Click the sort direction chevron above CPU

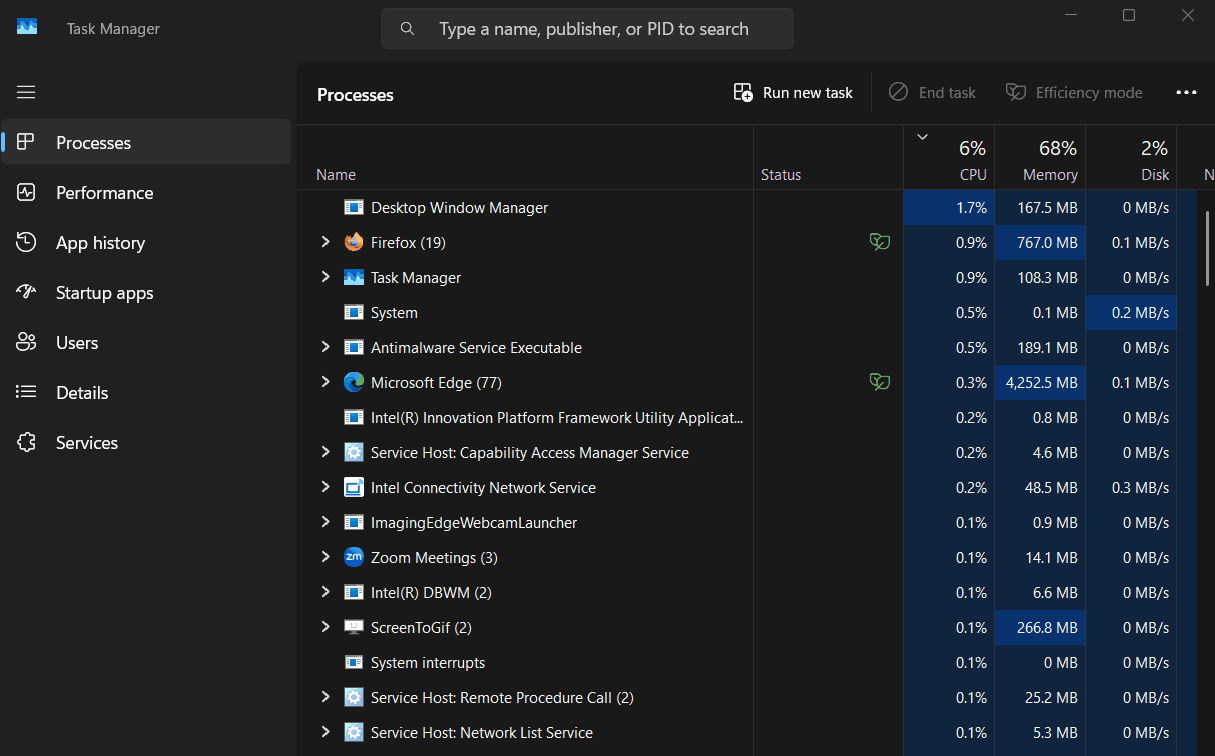pos(922,137)
